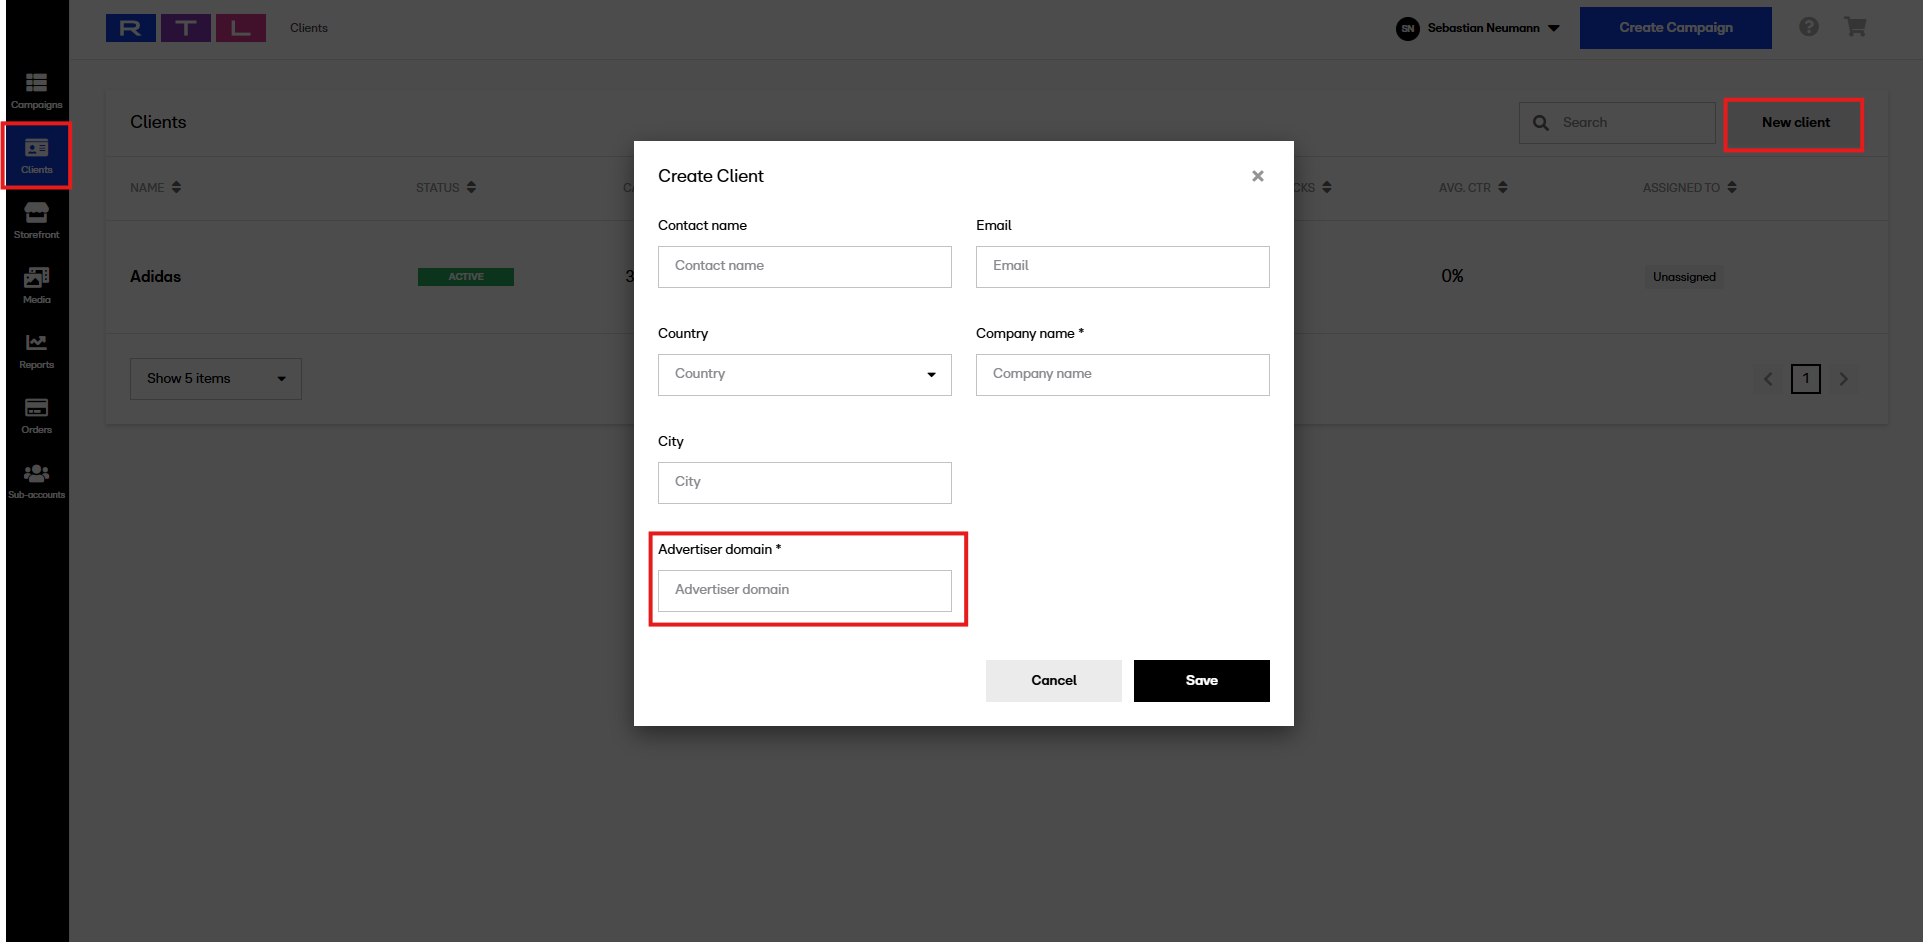Open the shopping cart icon
Viewport: 1923px width, 942px height.
click(x=1855, y=27)
